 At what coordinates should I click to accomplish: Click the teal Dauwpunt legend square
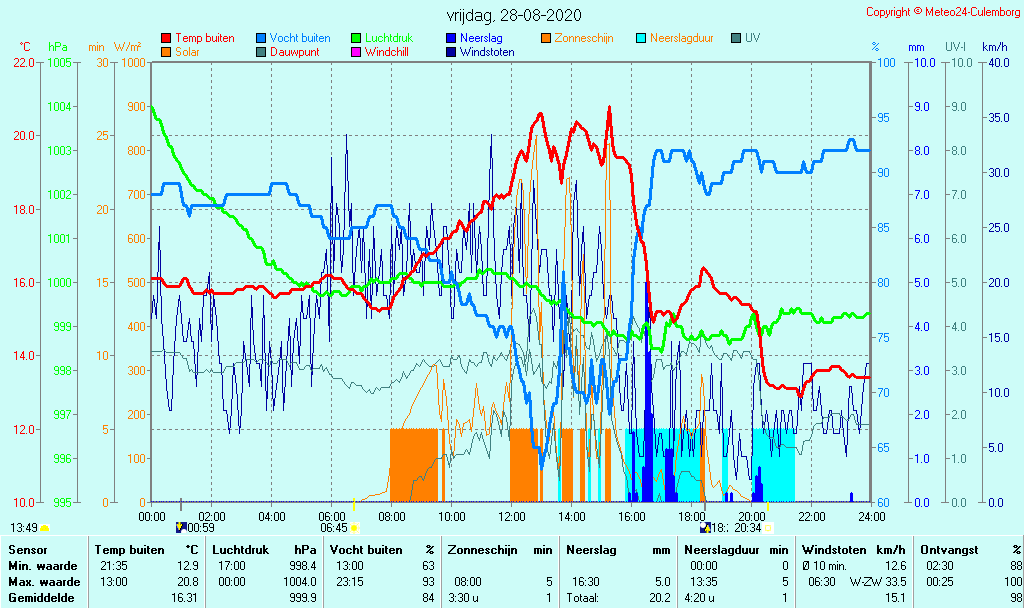click(x=261, y=52)
